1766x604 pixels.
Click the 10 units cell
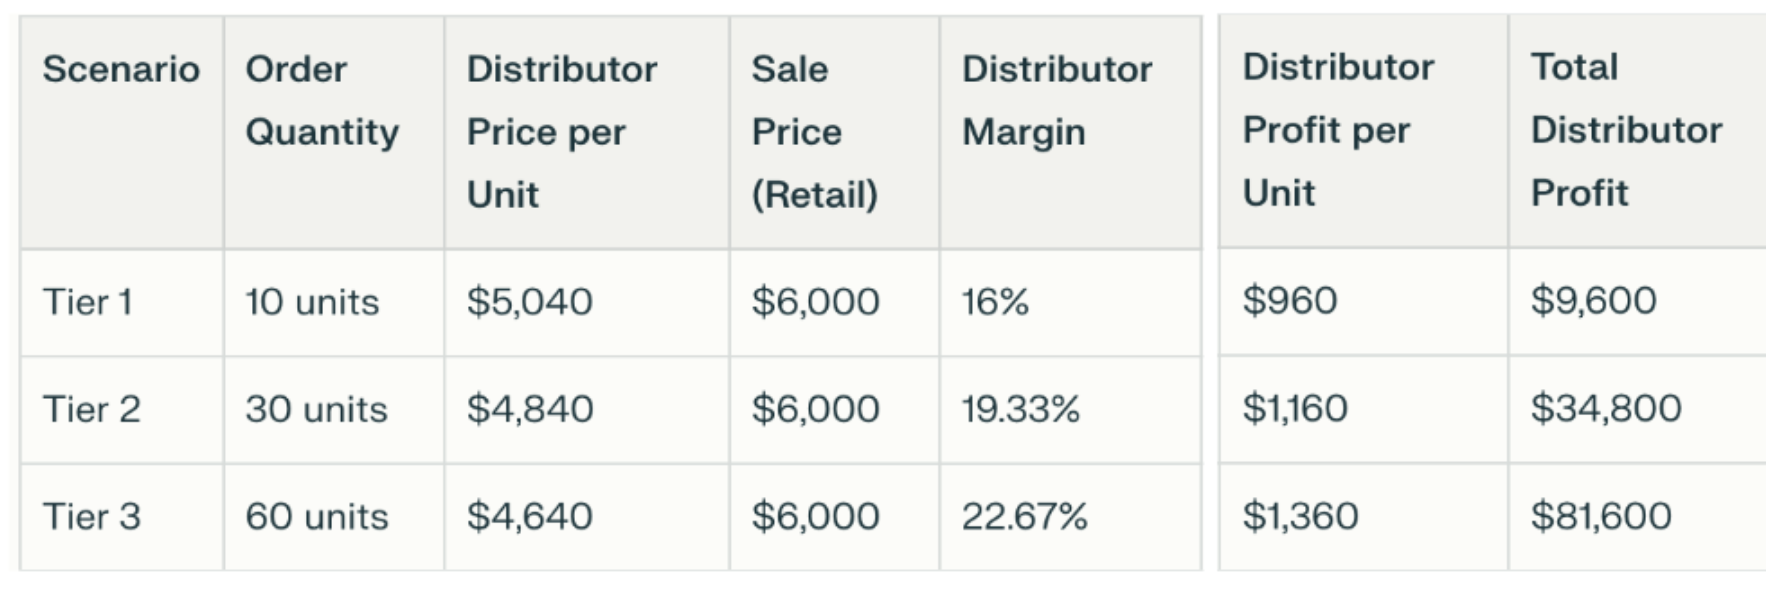(x=312, y=302)
